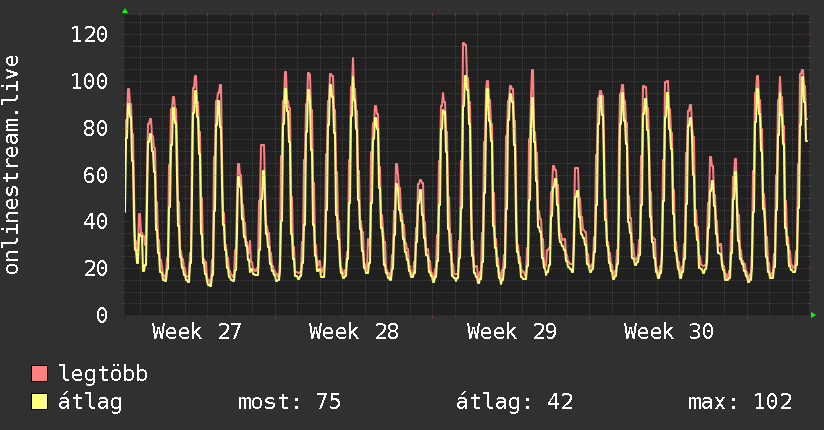The height and width of the screenshot is (430, 824).
Task: Click the 100 y-axis value
Action: click(x=89, y=81)
